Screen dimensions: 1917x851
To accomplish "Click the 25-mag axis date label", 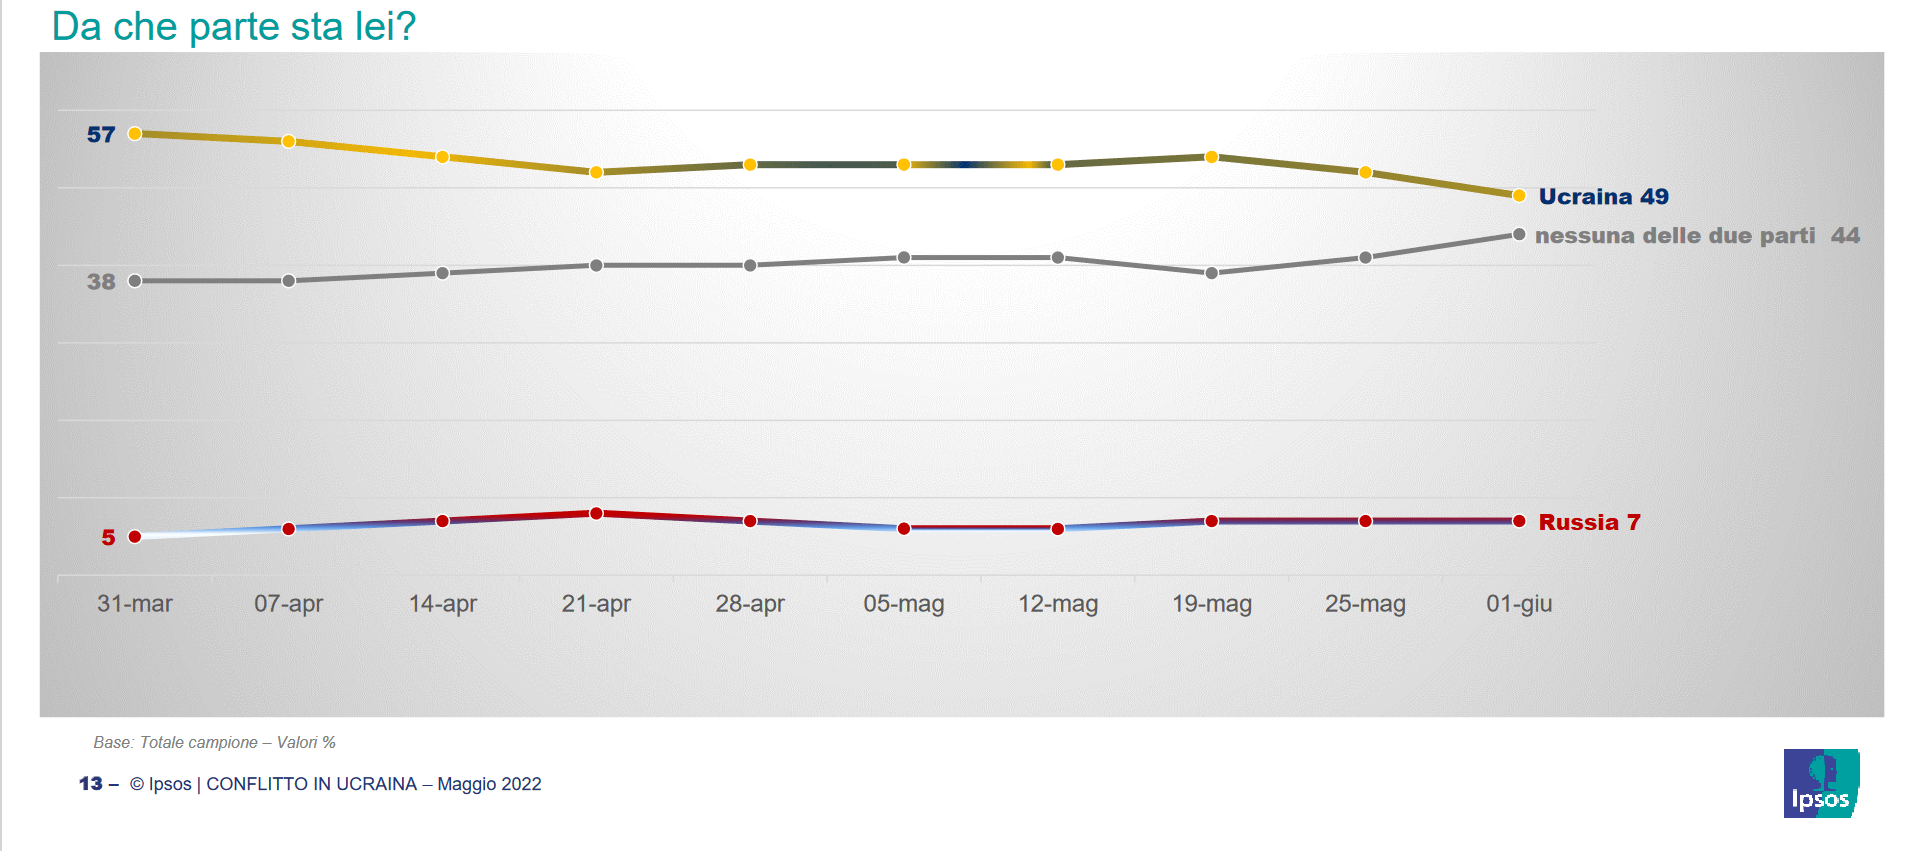I will coord(1365,603).
